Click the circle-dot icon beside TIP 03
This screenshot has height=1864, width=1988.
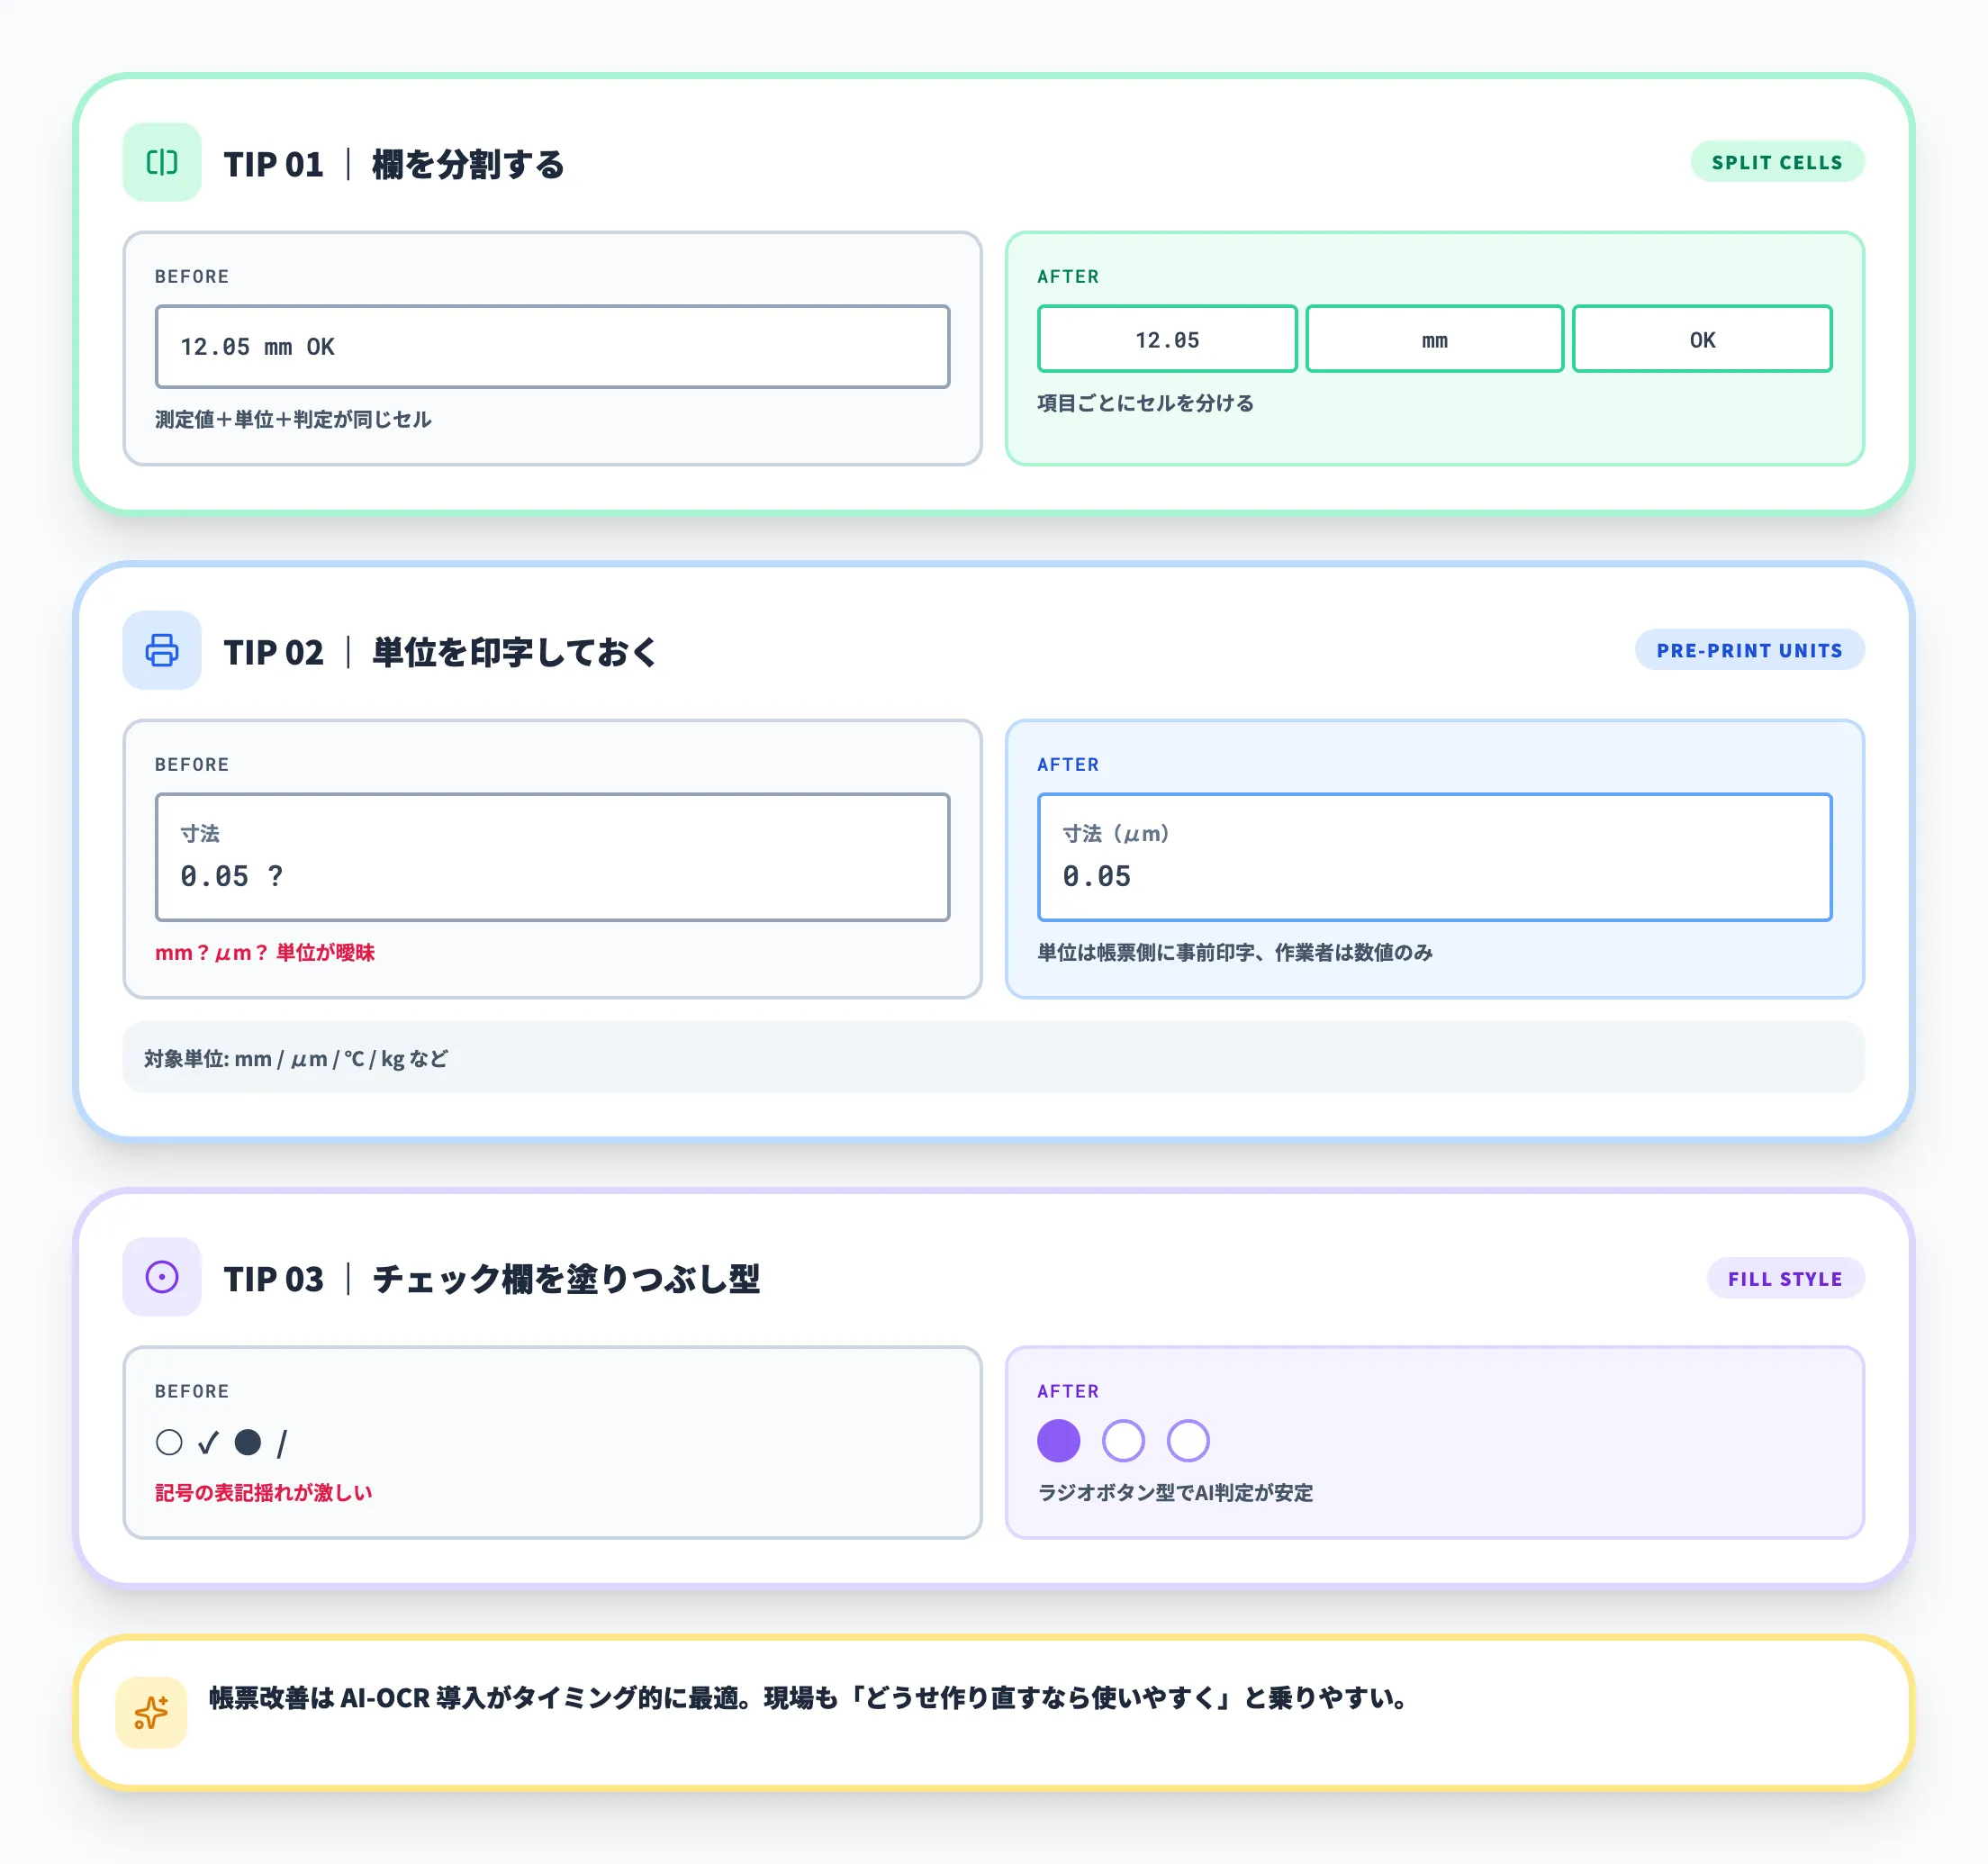pos(161,1277)
